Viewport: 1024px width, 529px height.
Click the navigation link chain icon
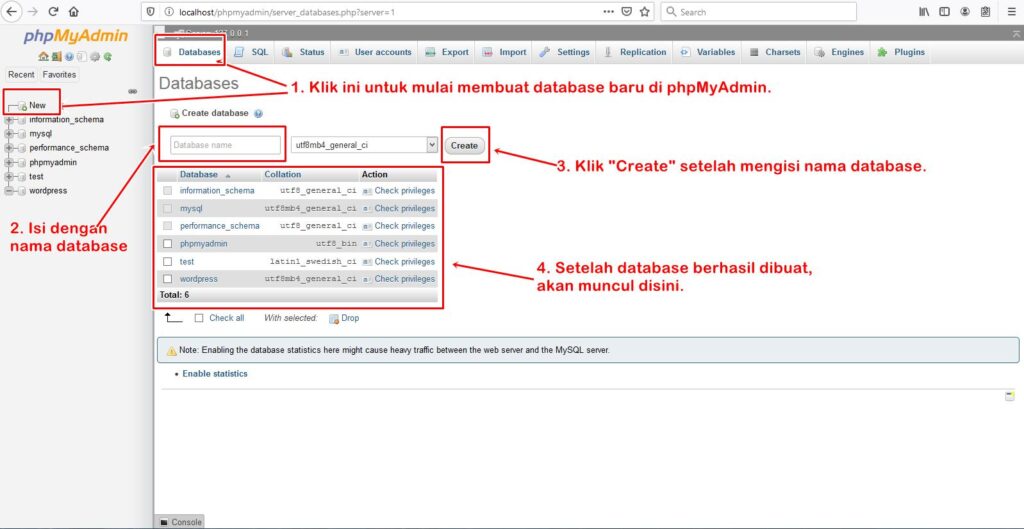[x=133, y=91]
